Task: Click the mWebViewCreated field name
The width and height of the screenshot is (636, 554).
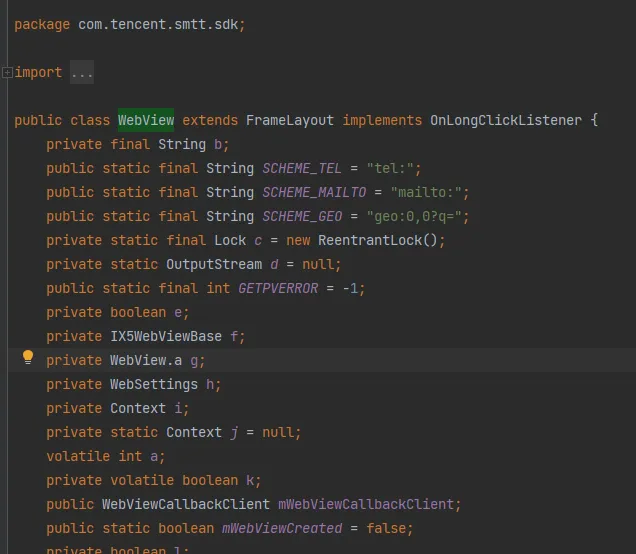Action: click(x=282, y=528)
